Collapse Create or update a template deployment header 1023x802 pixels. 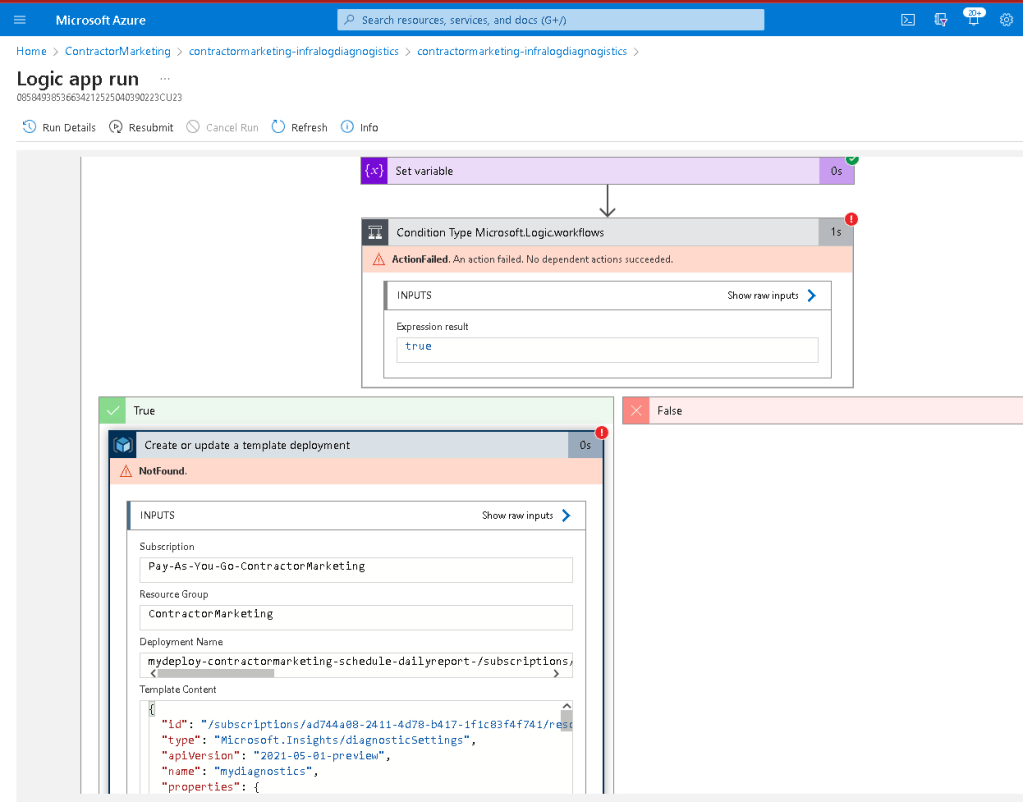click(356, 445)
